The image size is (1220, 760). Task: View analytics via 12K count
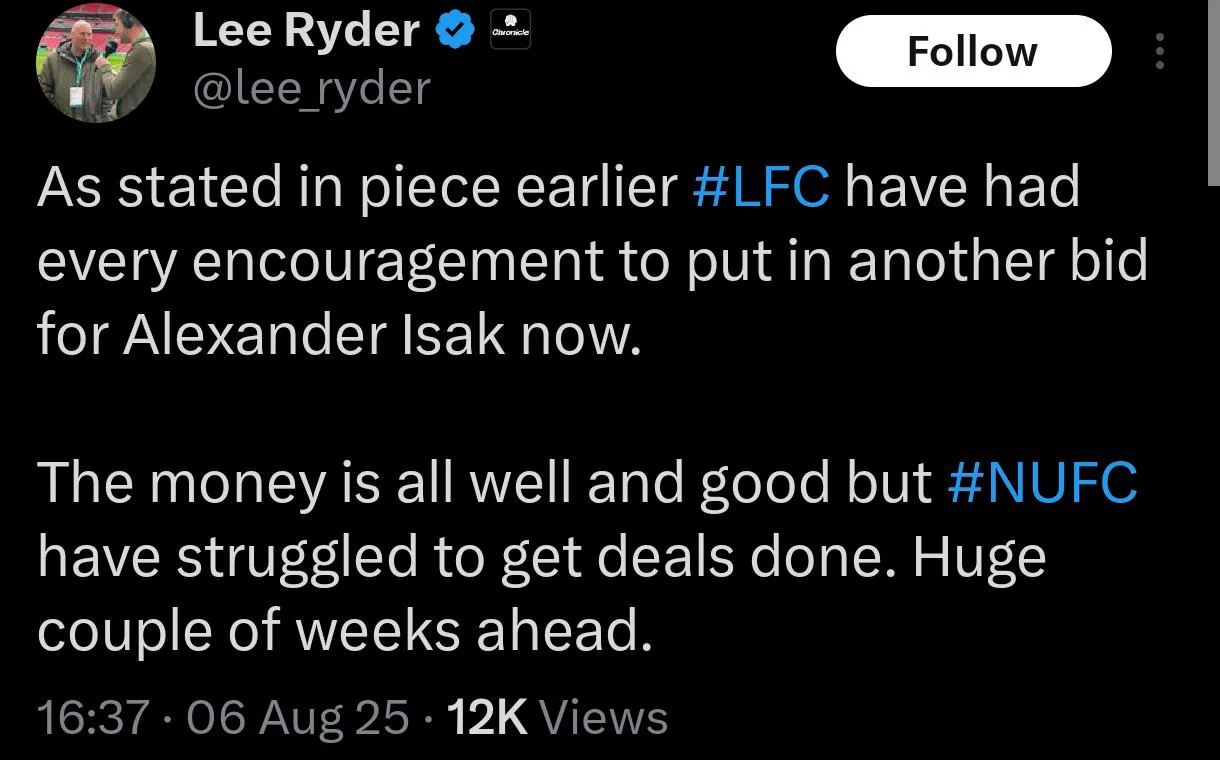click(487, 717)
